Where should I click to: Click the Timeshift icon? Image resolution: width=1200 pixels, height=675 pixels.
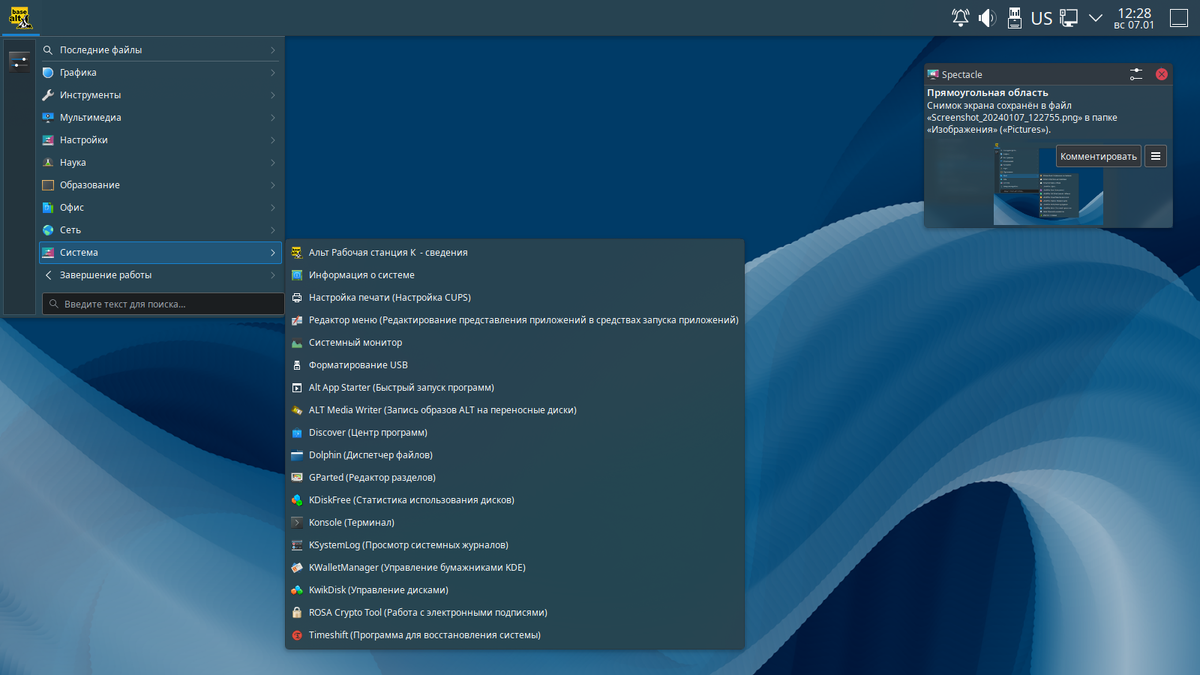point(297,635)
